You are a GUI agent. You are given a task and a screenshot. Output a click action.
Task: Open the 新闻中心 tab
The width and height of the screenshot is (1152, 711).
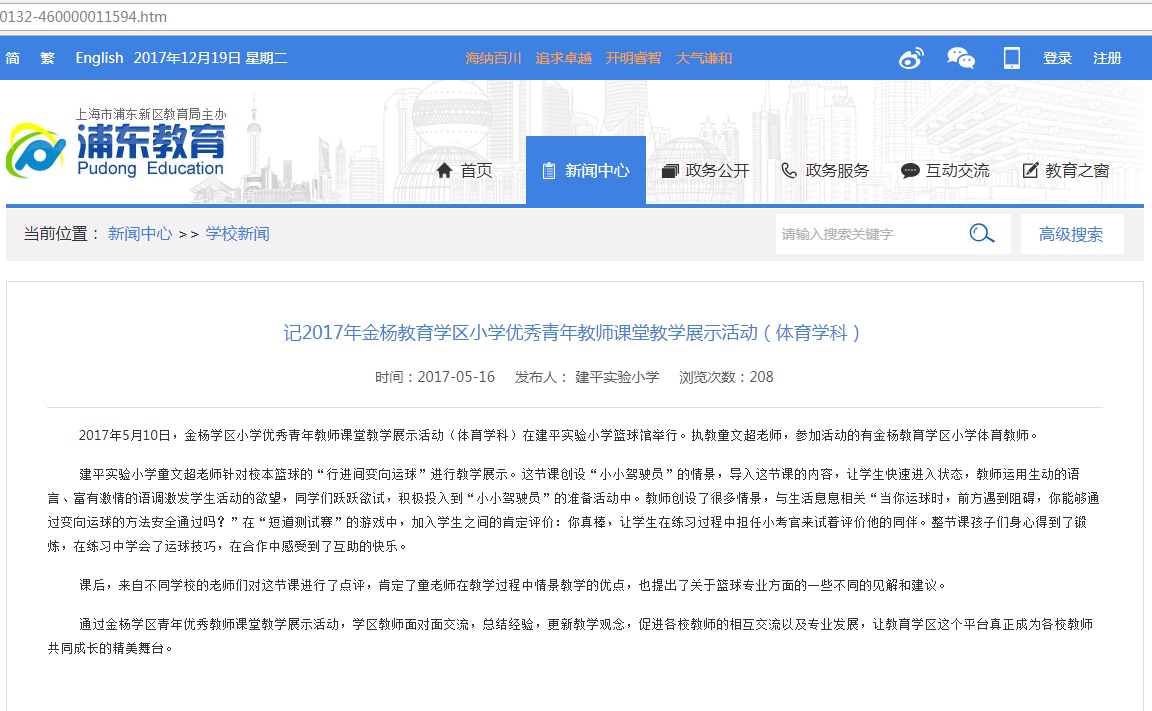pos(586,170)
